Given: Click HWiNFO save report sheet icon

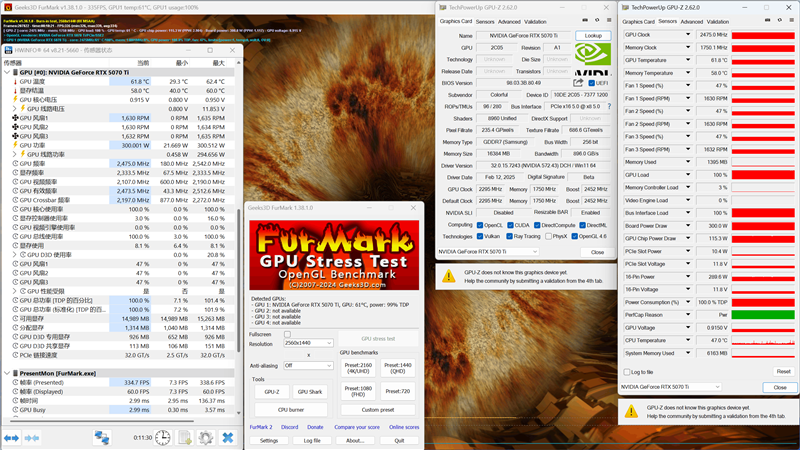Looking at the screenshot, I should 185,437.
